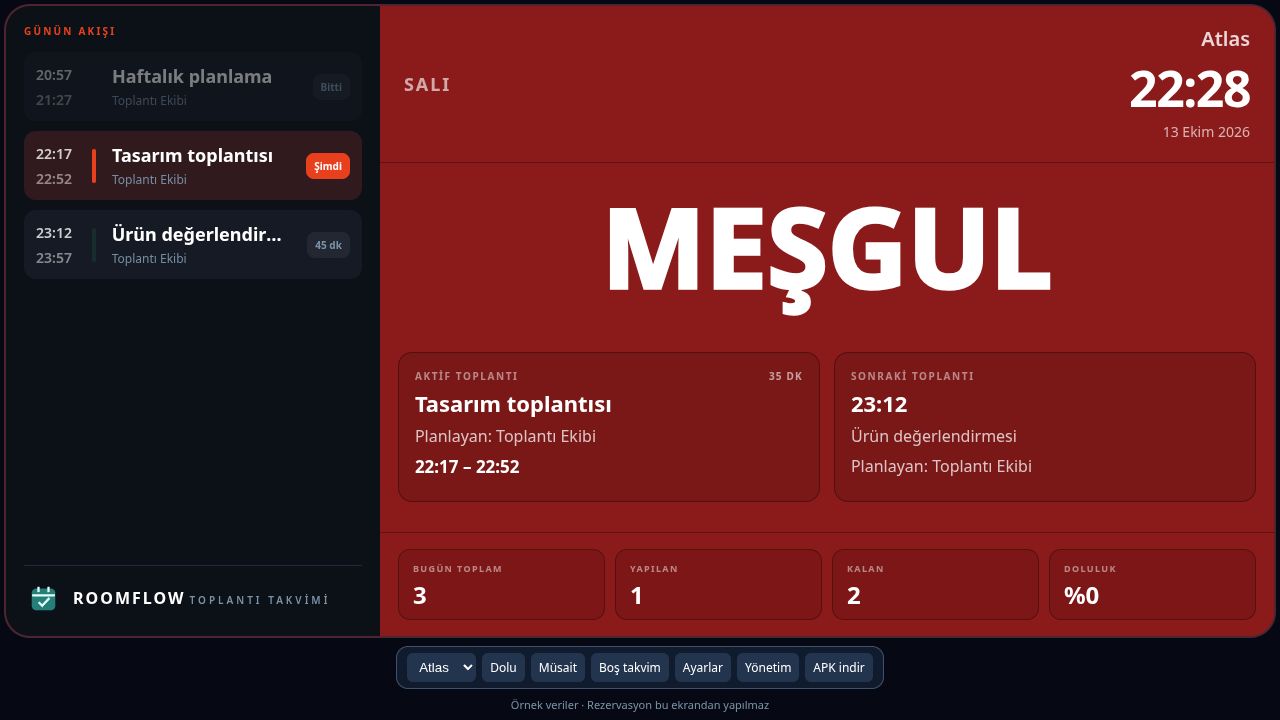Screen dimensions: 1280x720
Task: Click the Bugün Toplam stat card
Action: (501, 584)
